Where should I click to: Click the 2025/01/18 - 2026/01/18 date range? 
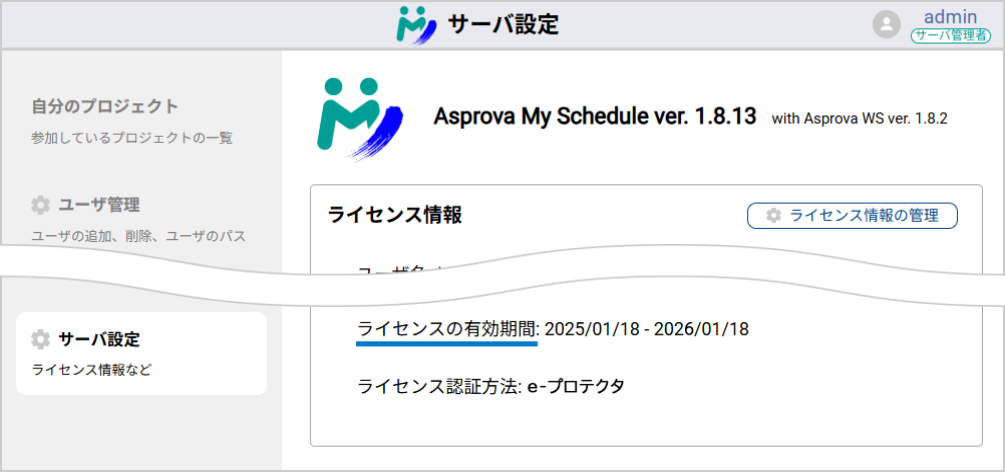[x=647, y=330]
